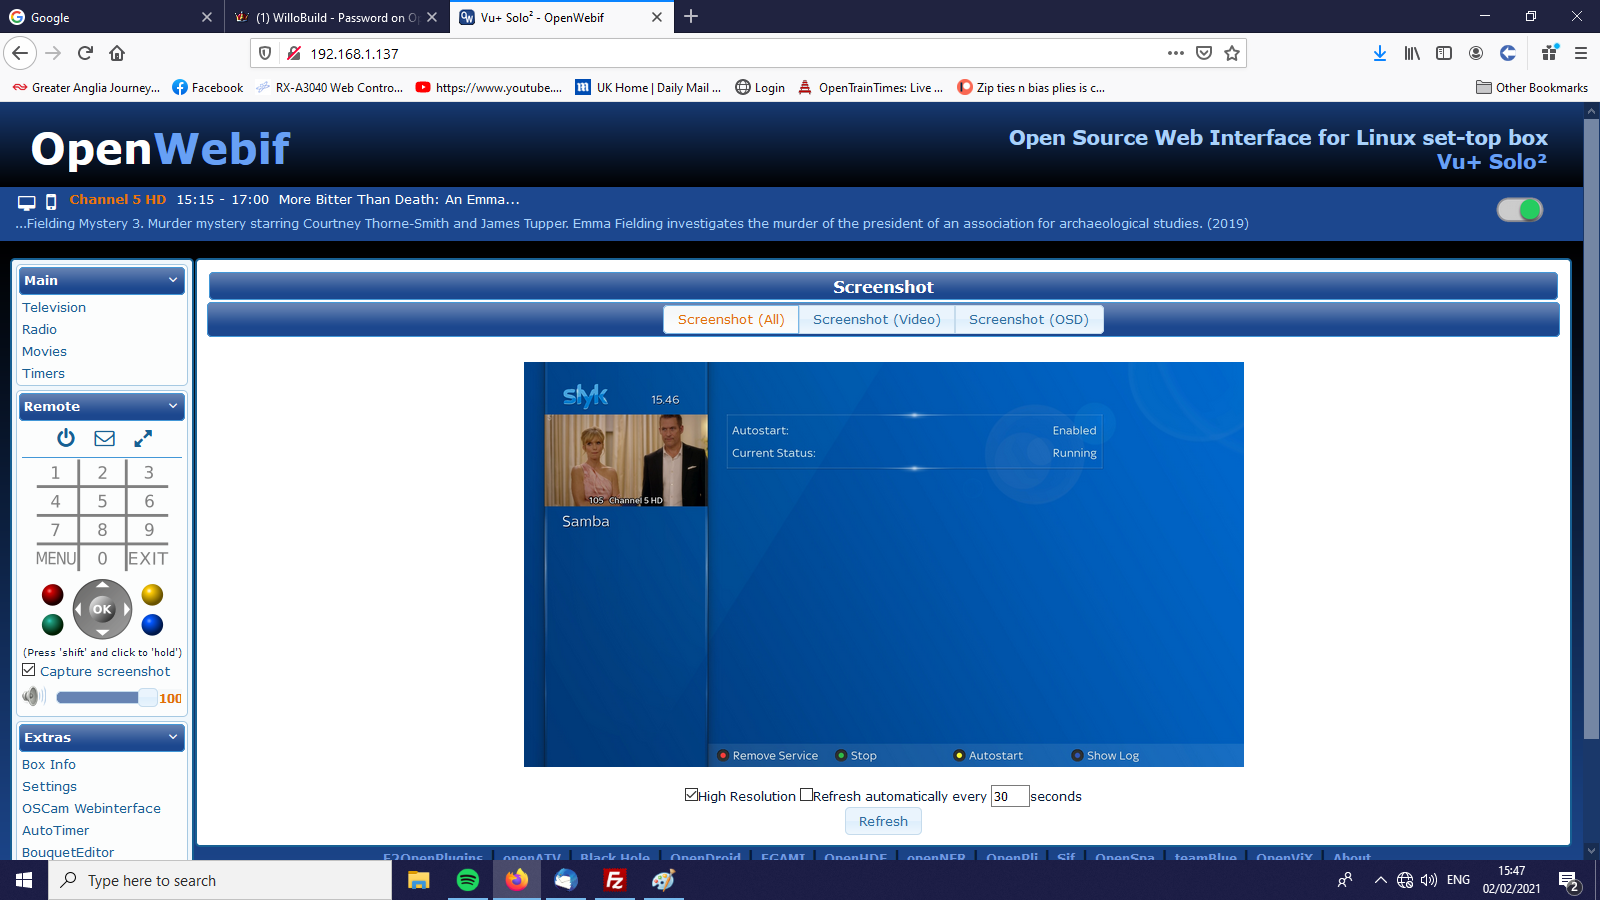Toggle the green standby switch

pyautogui.click(x=1520, y=209)
